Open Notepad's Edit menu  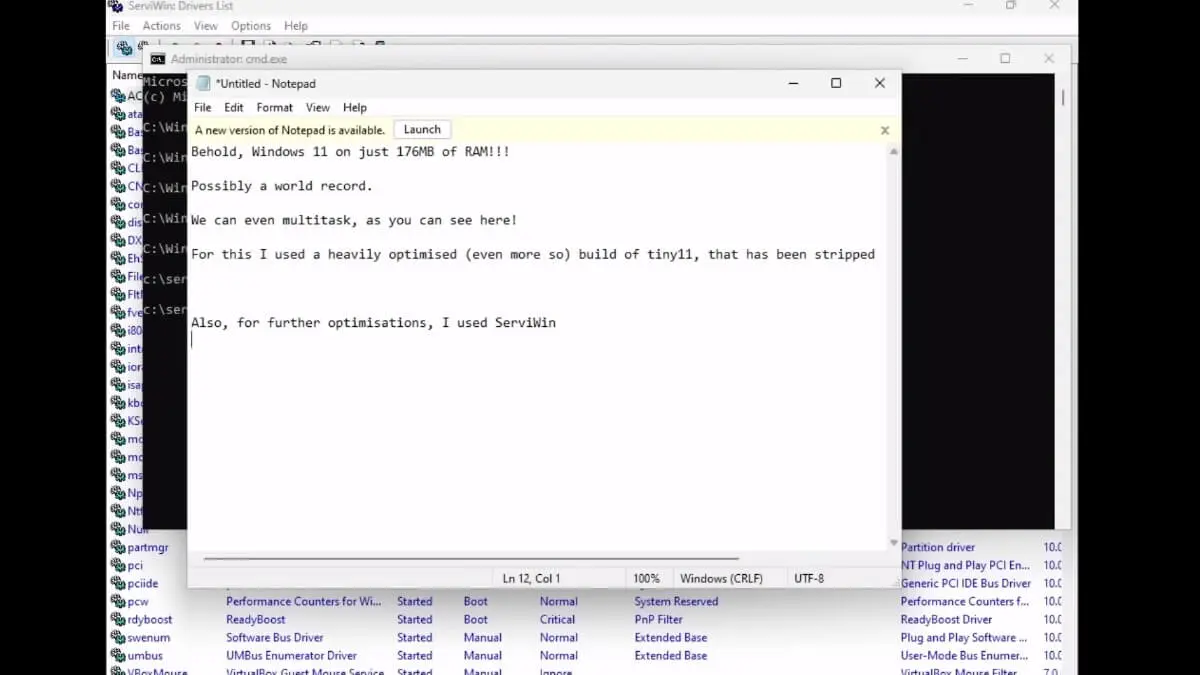pos(234,108)
